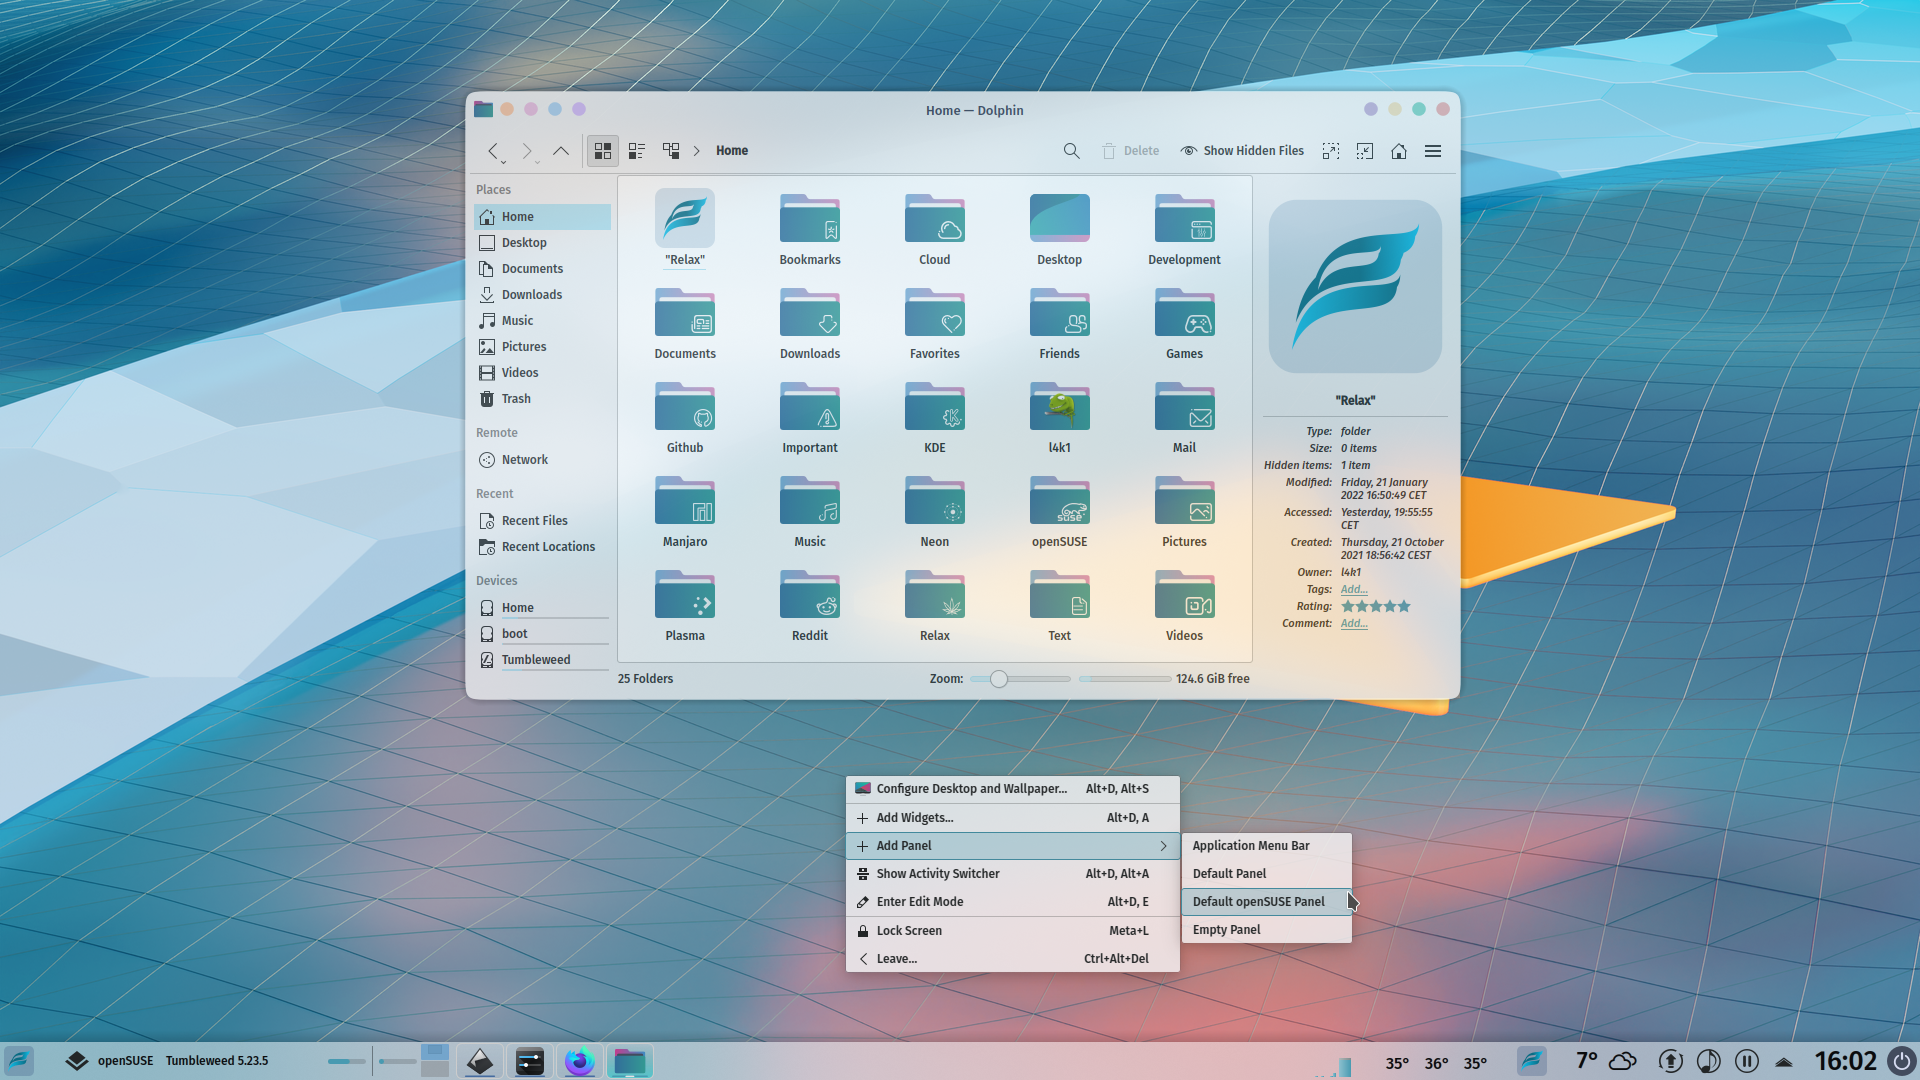Select the Development folder
This screenshot has width=1920, height=1080.
coord(1184,229)
